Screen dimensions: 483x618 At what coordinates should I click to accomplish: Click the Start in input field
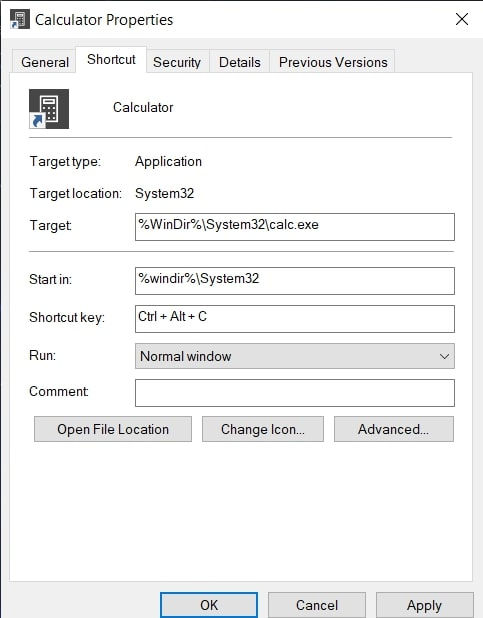[295, 281]
